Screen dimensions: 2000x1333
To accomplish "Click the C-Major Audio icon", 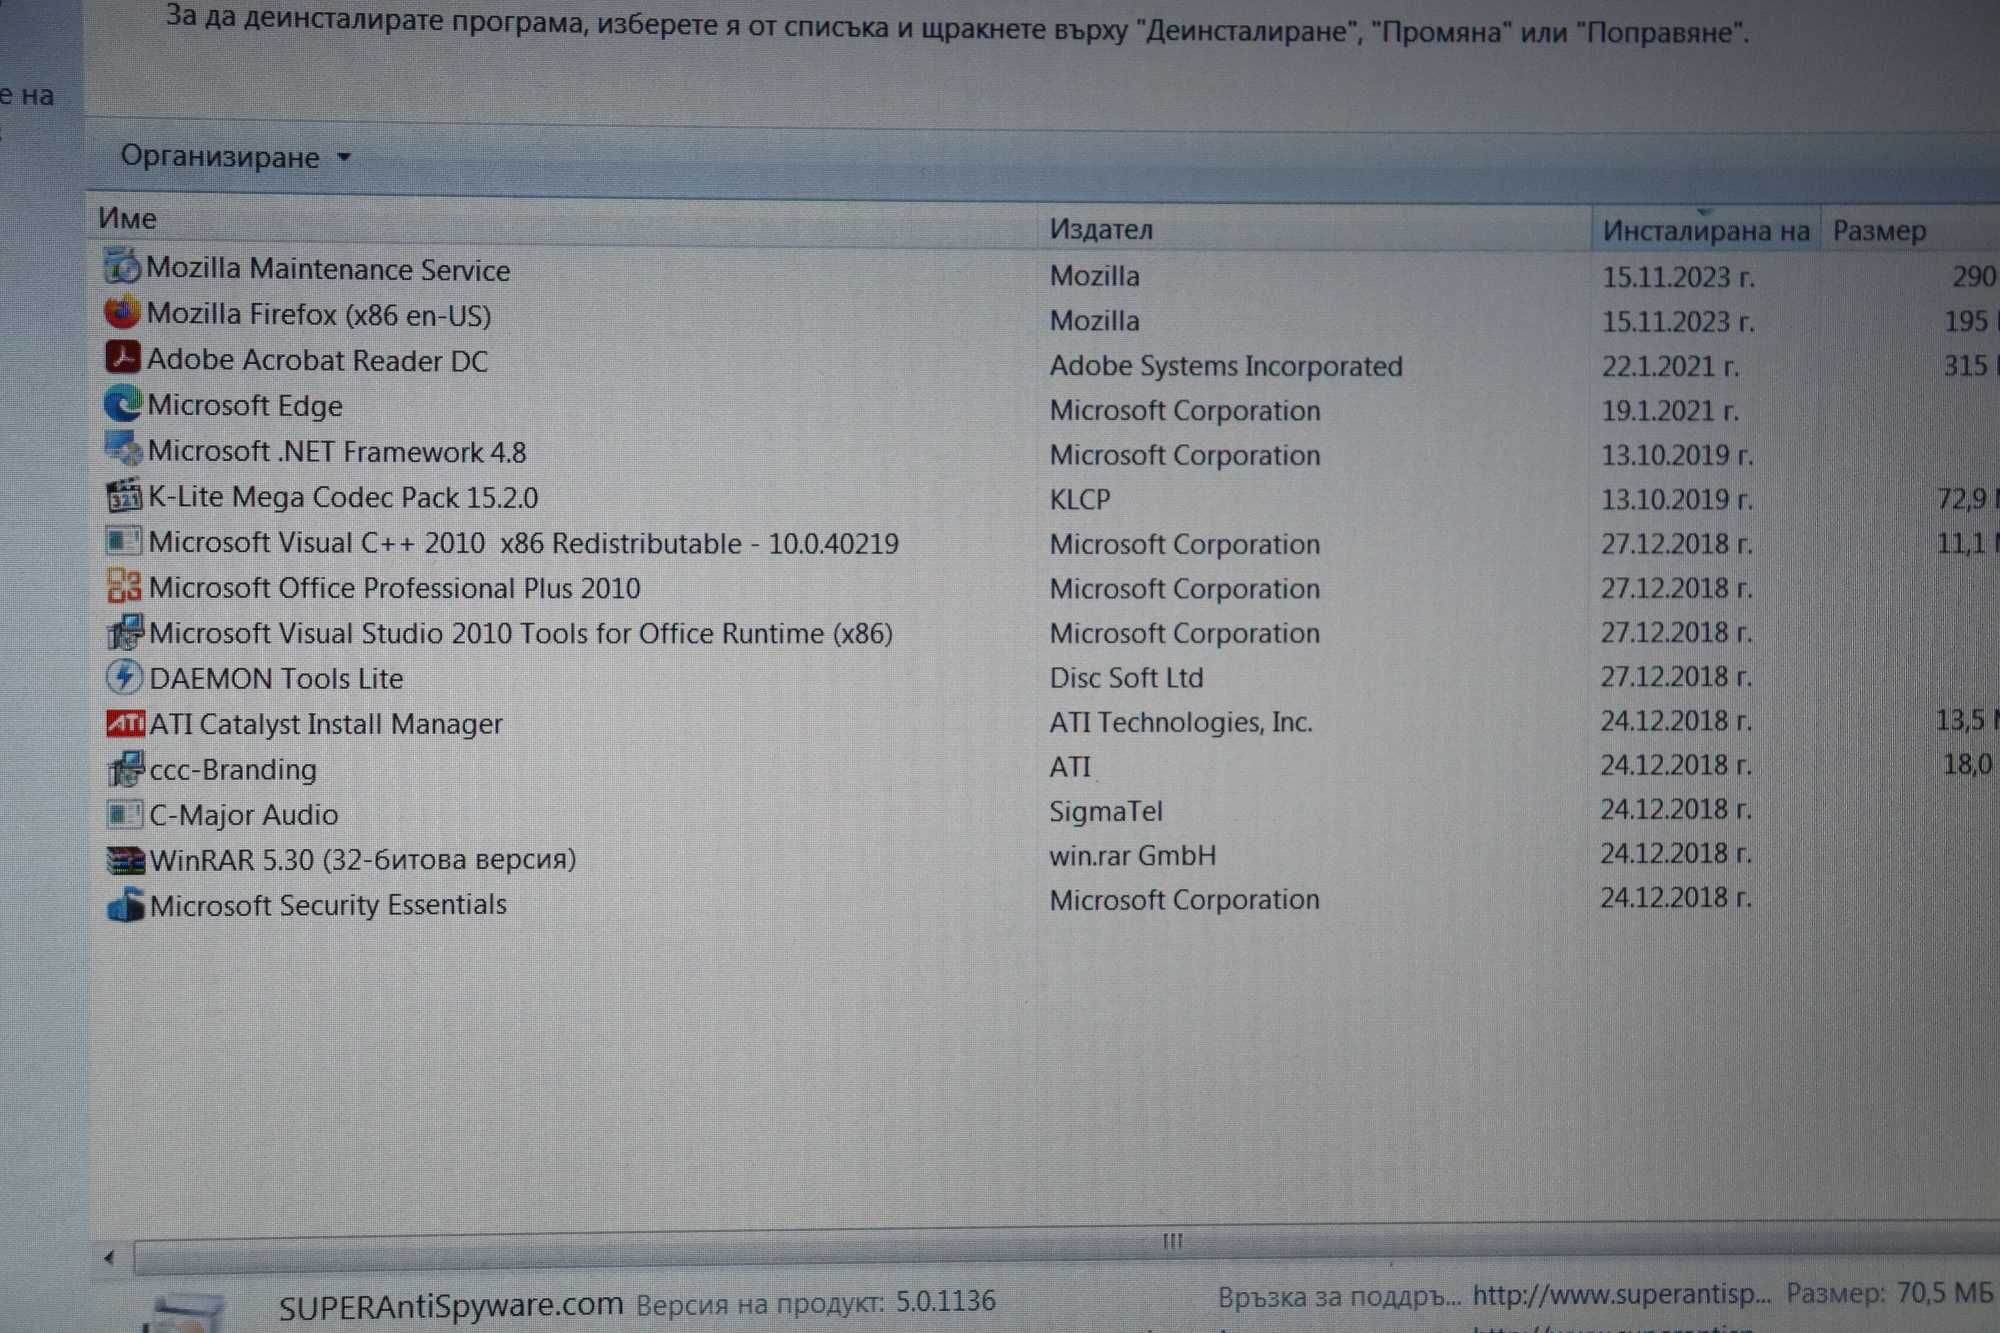I will (125, 813).
